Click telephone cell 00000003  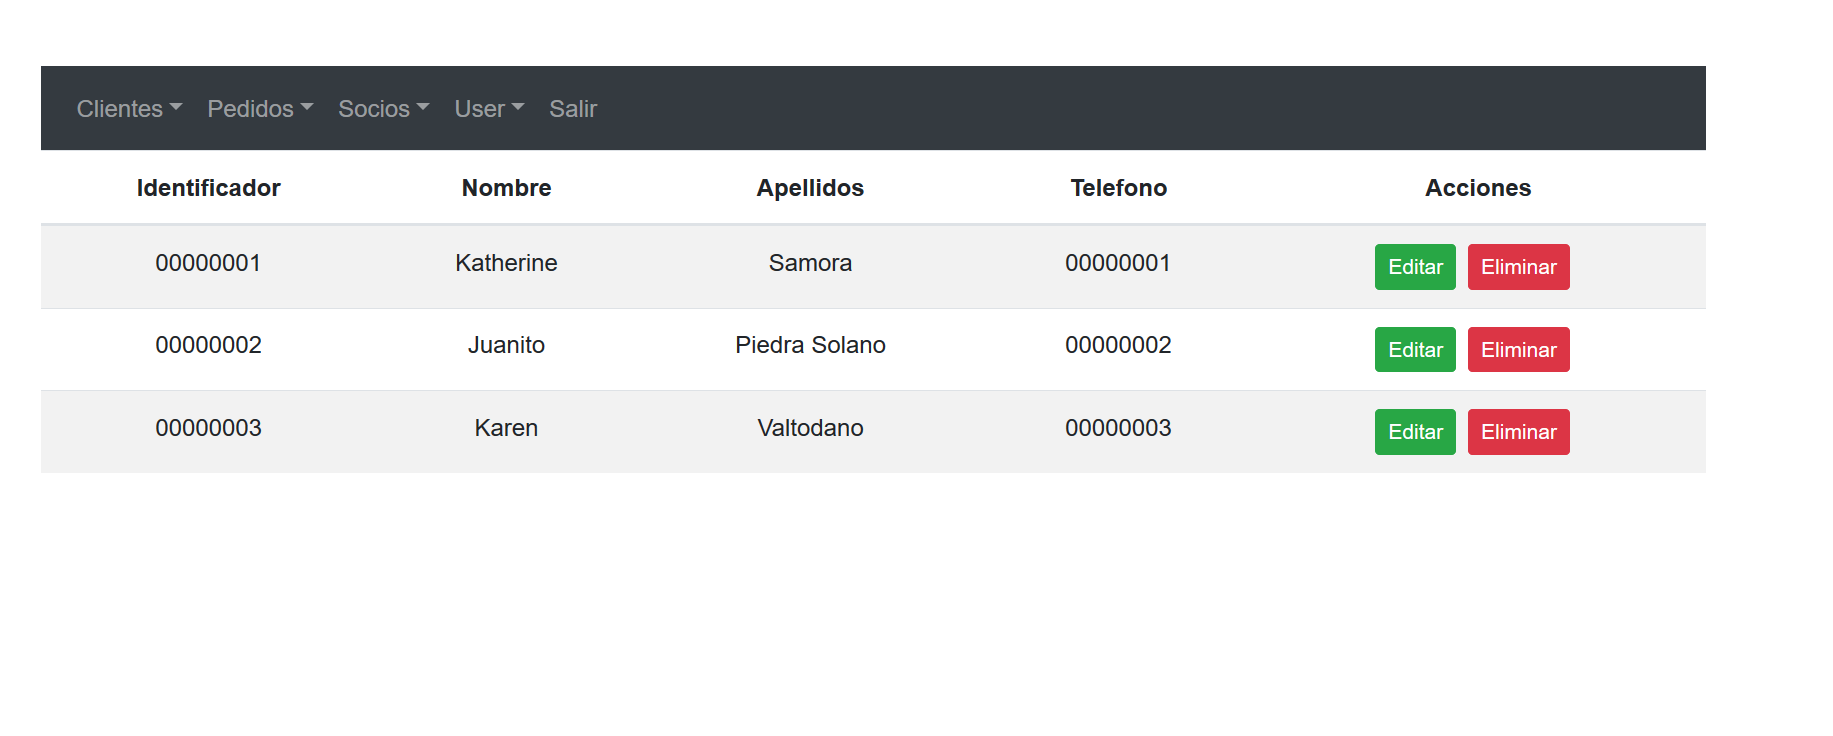pos(1118,428)
